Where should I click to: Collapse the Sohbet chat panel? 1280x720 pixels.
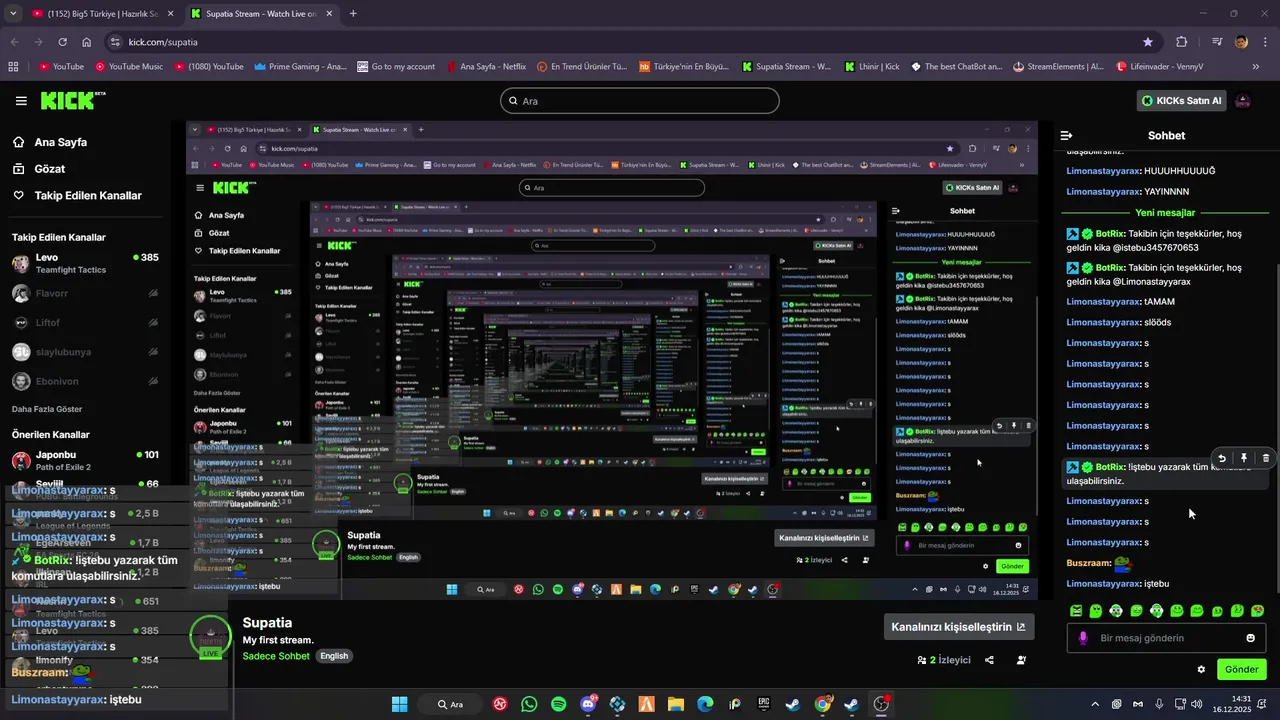tap(1066, 135)
